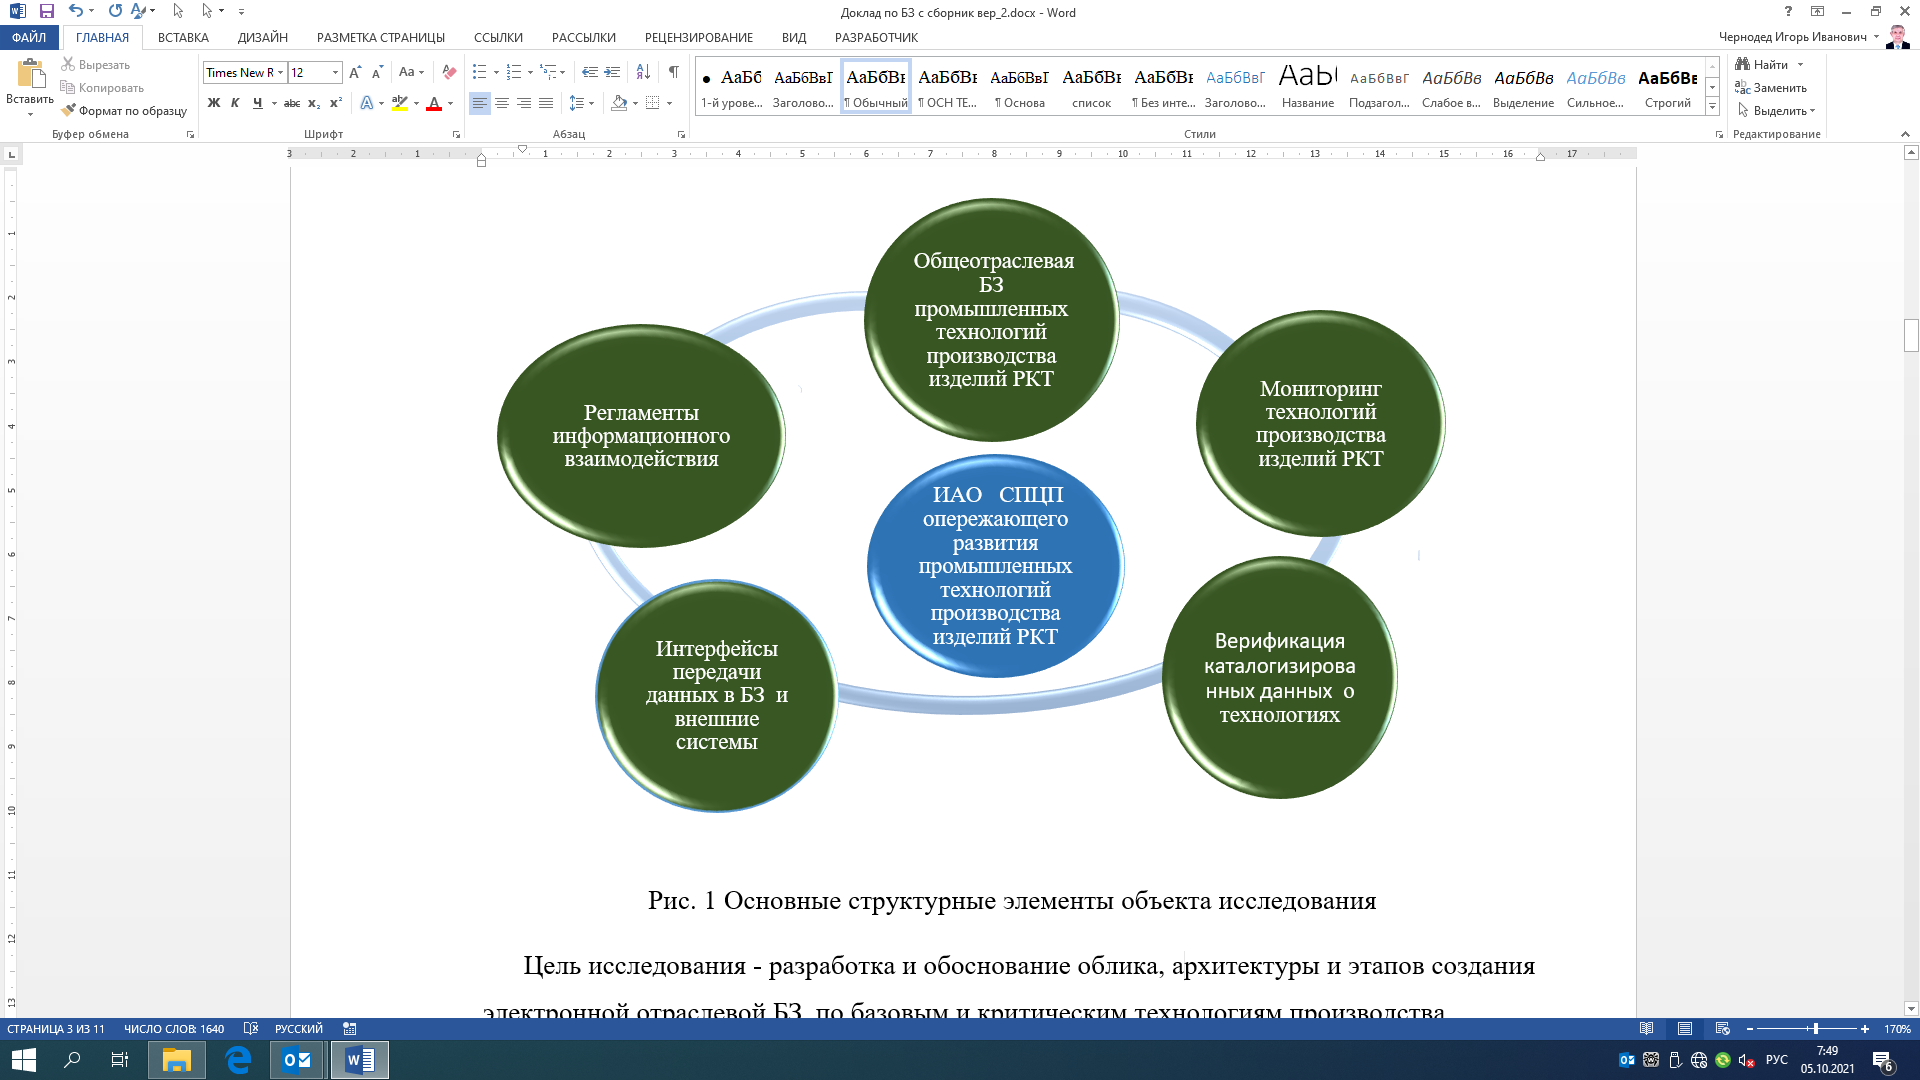Image resolution: width=1920 pixels, height=1080 pixels.
Task: Toggle strikethrough (abc) formatting
Action: [292, 103]
